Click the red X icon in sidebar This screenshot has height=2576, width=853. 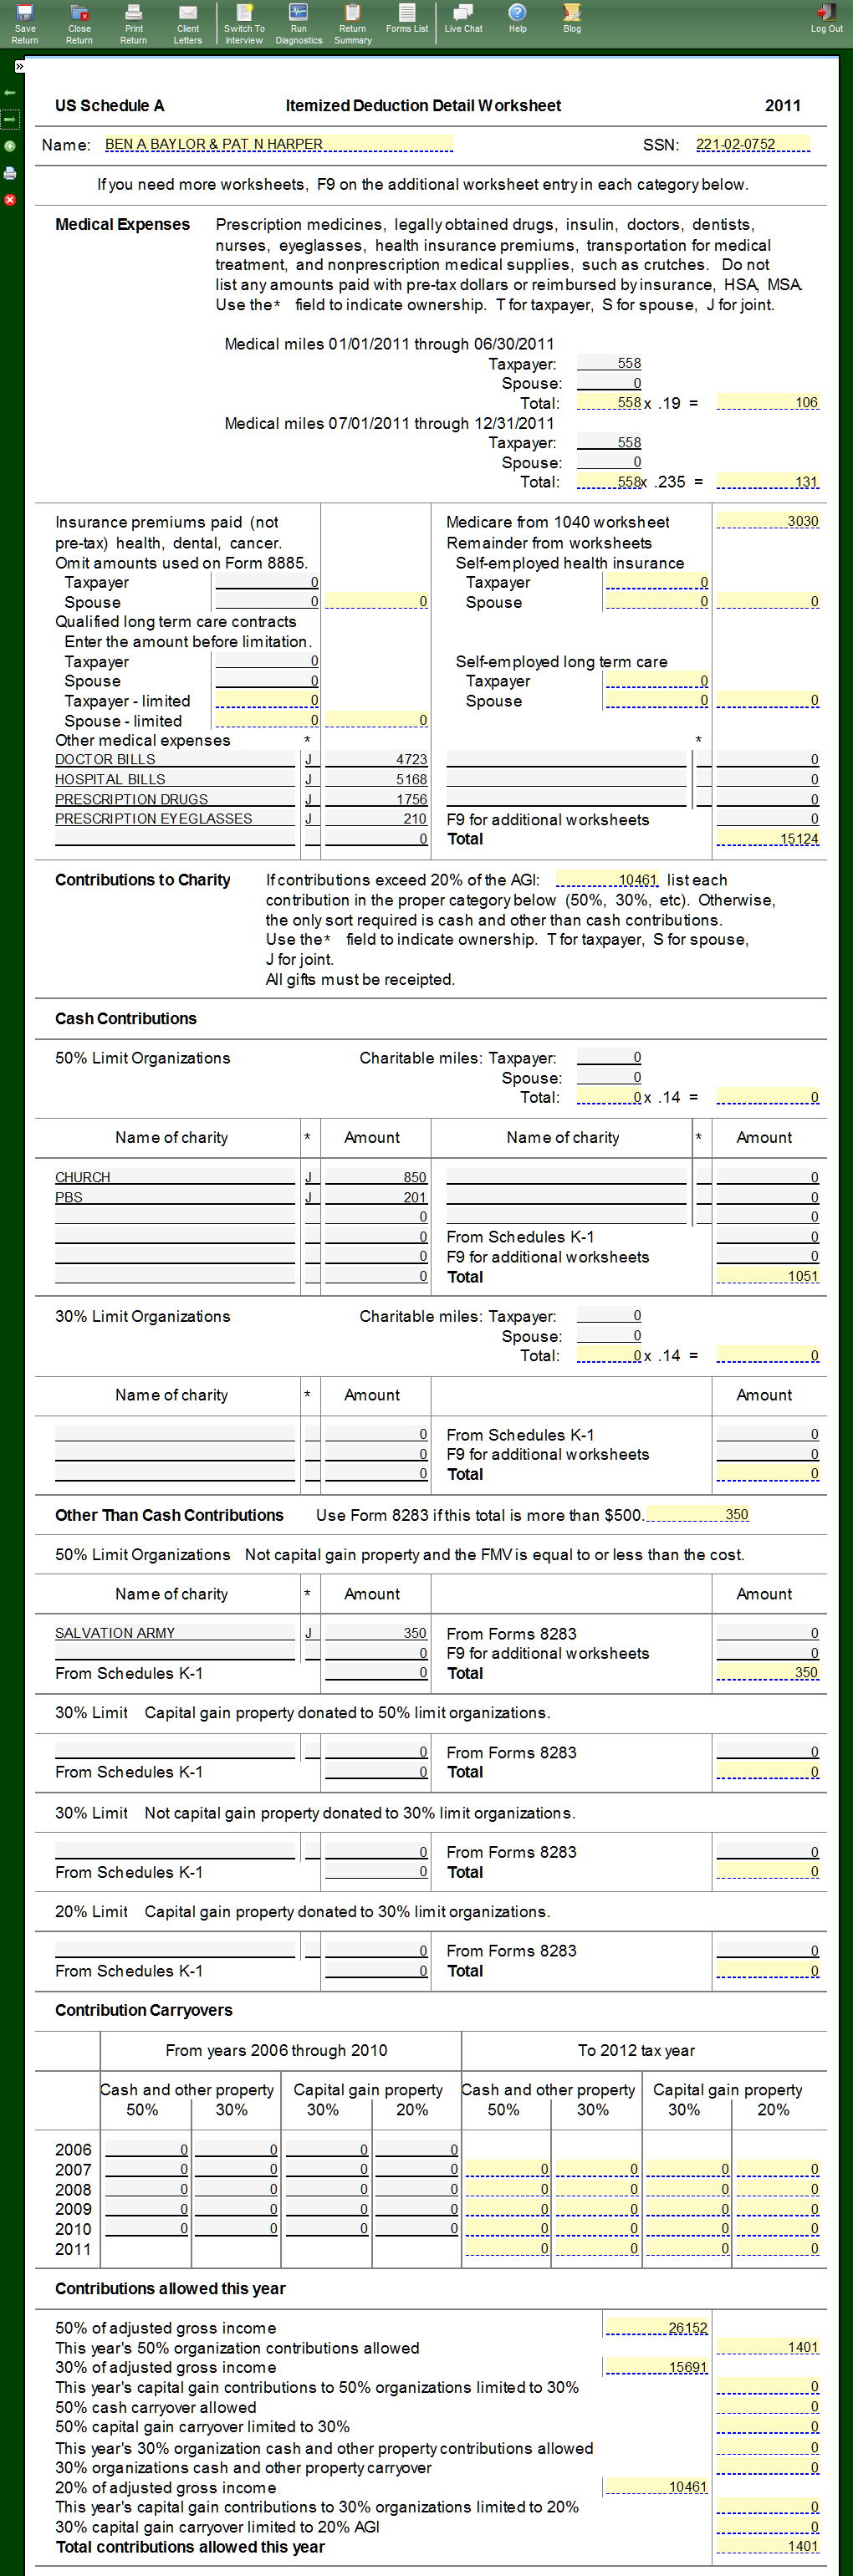10,200
